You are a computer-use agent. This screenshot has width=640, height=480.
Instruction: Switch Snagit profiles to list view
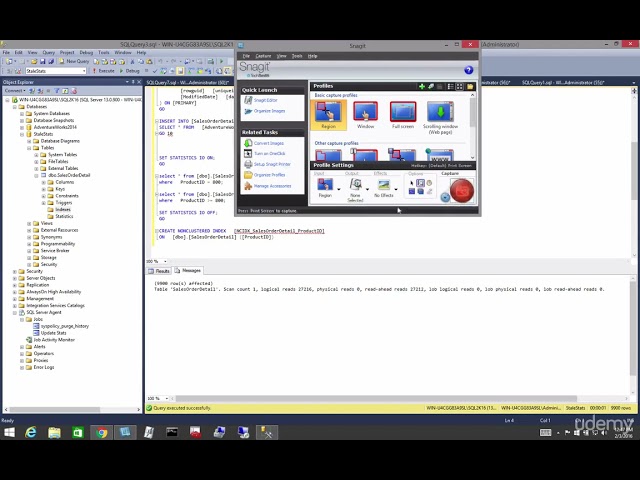(451, 86)
